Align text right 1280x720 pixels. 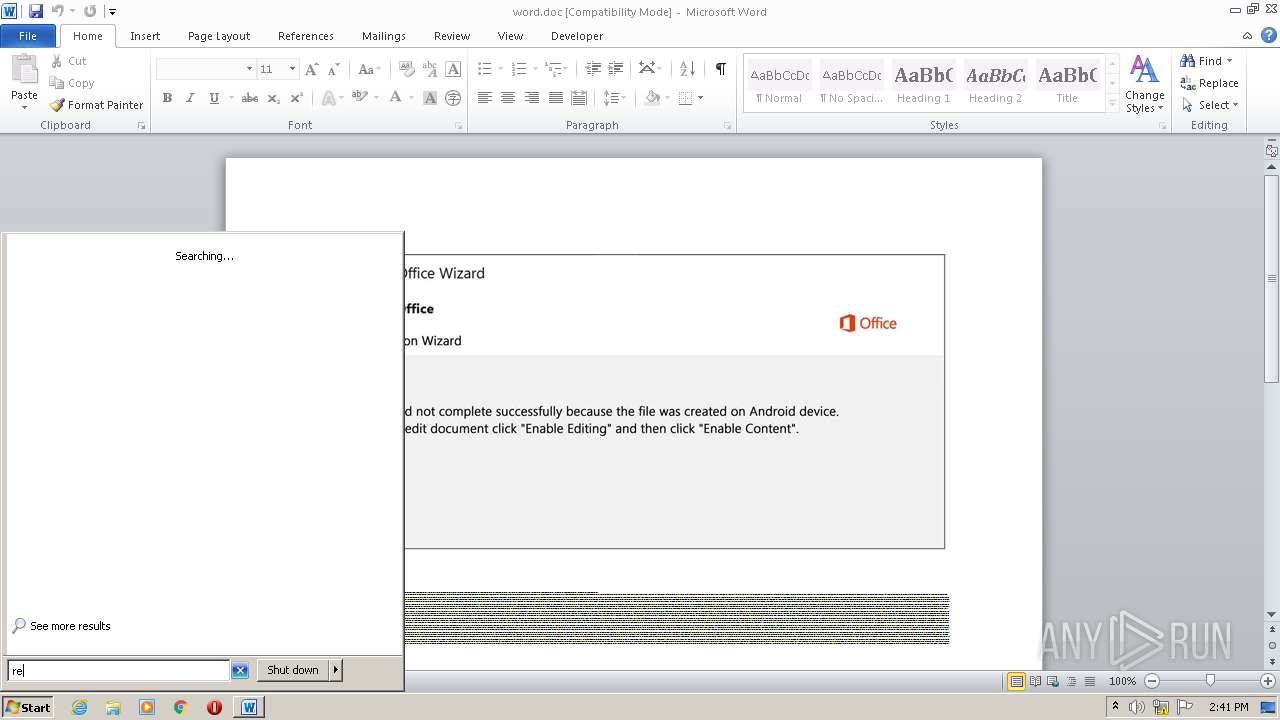(532, 98)
